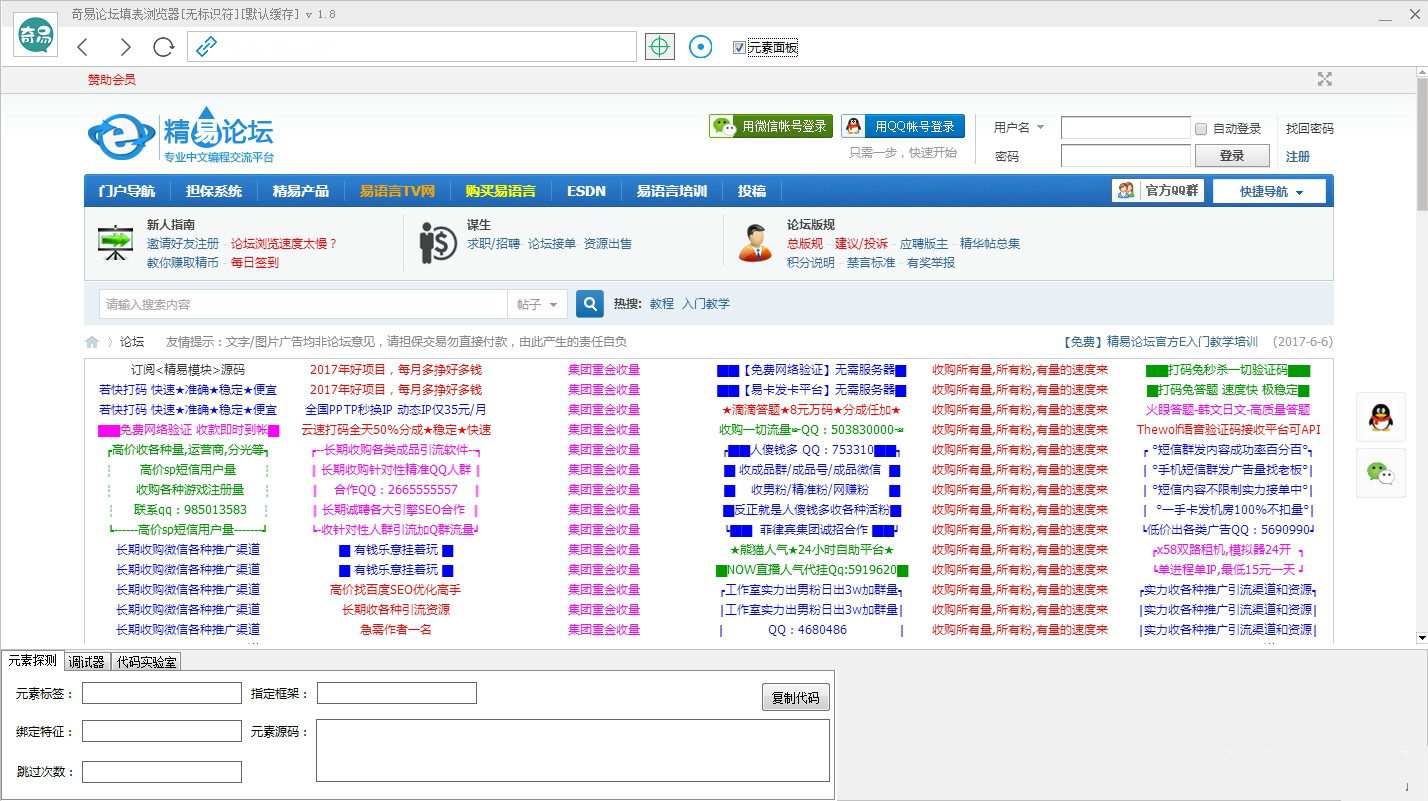Open the WeChat side widget icon
The width and height of the screenshot is (1428, 801).
click(1381, 473)
